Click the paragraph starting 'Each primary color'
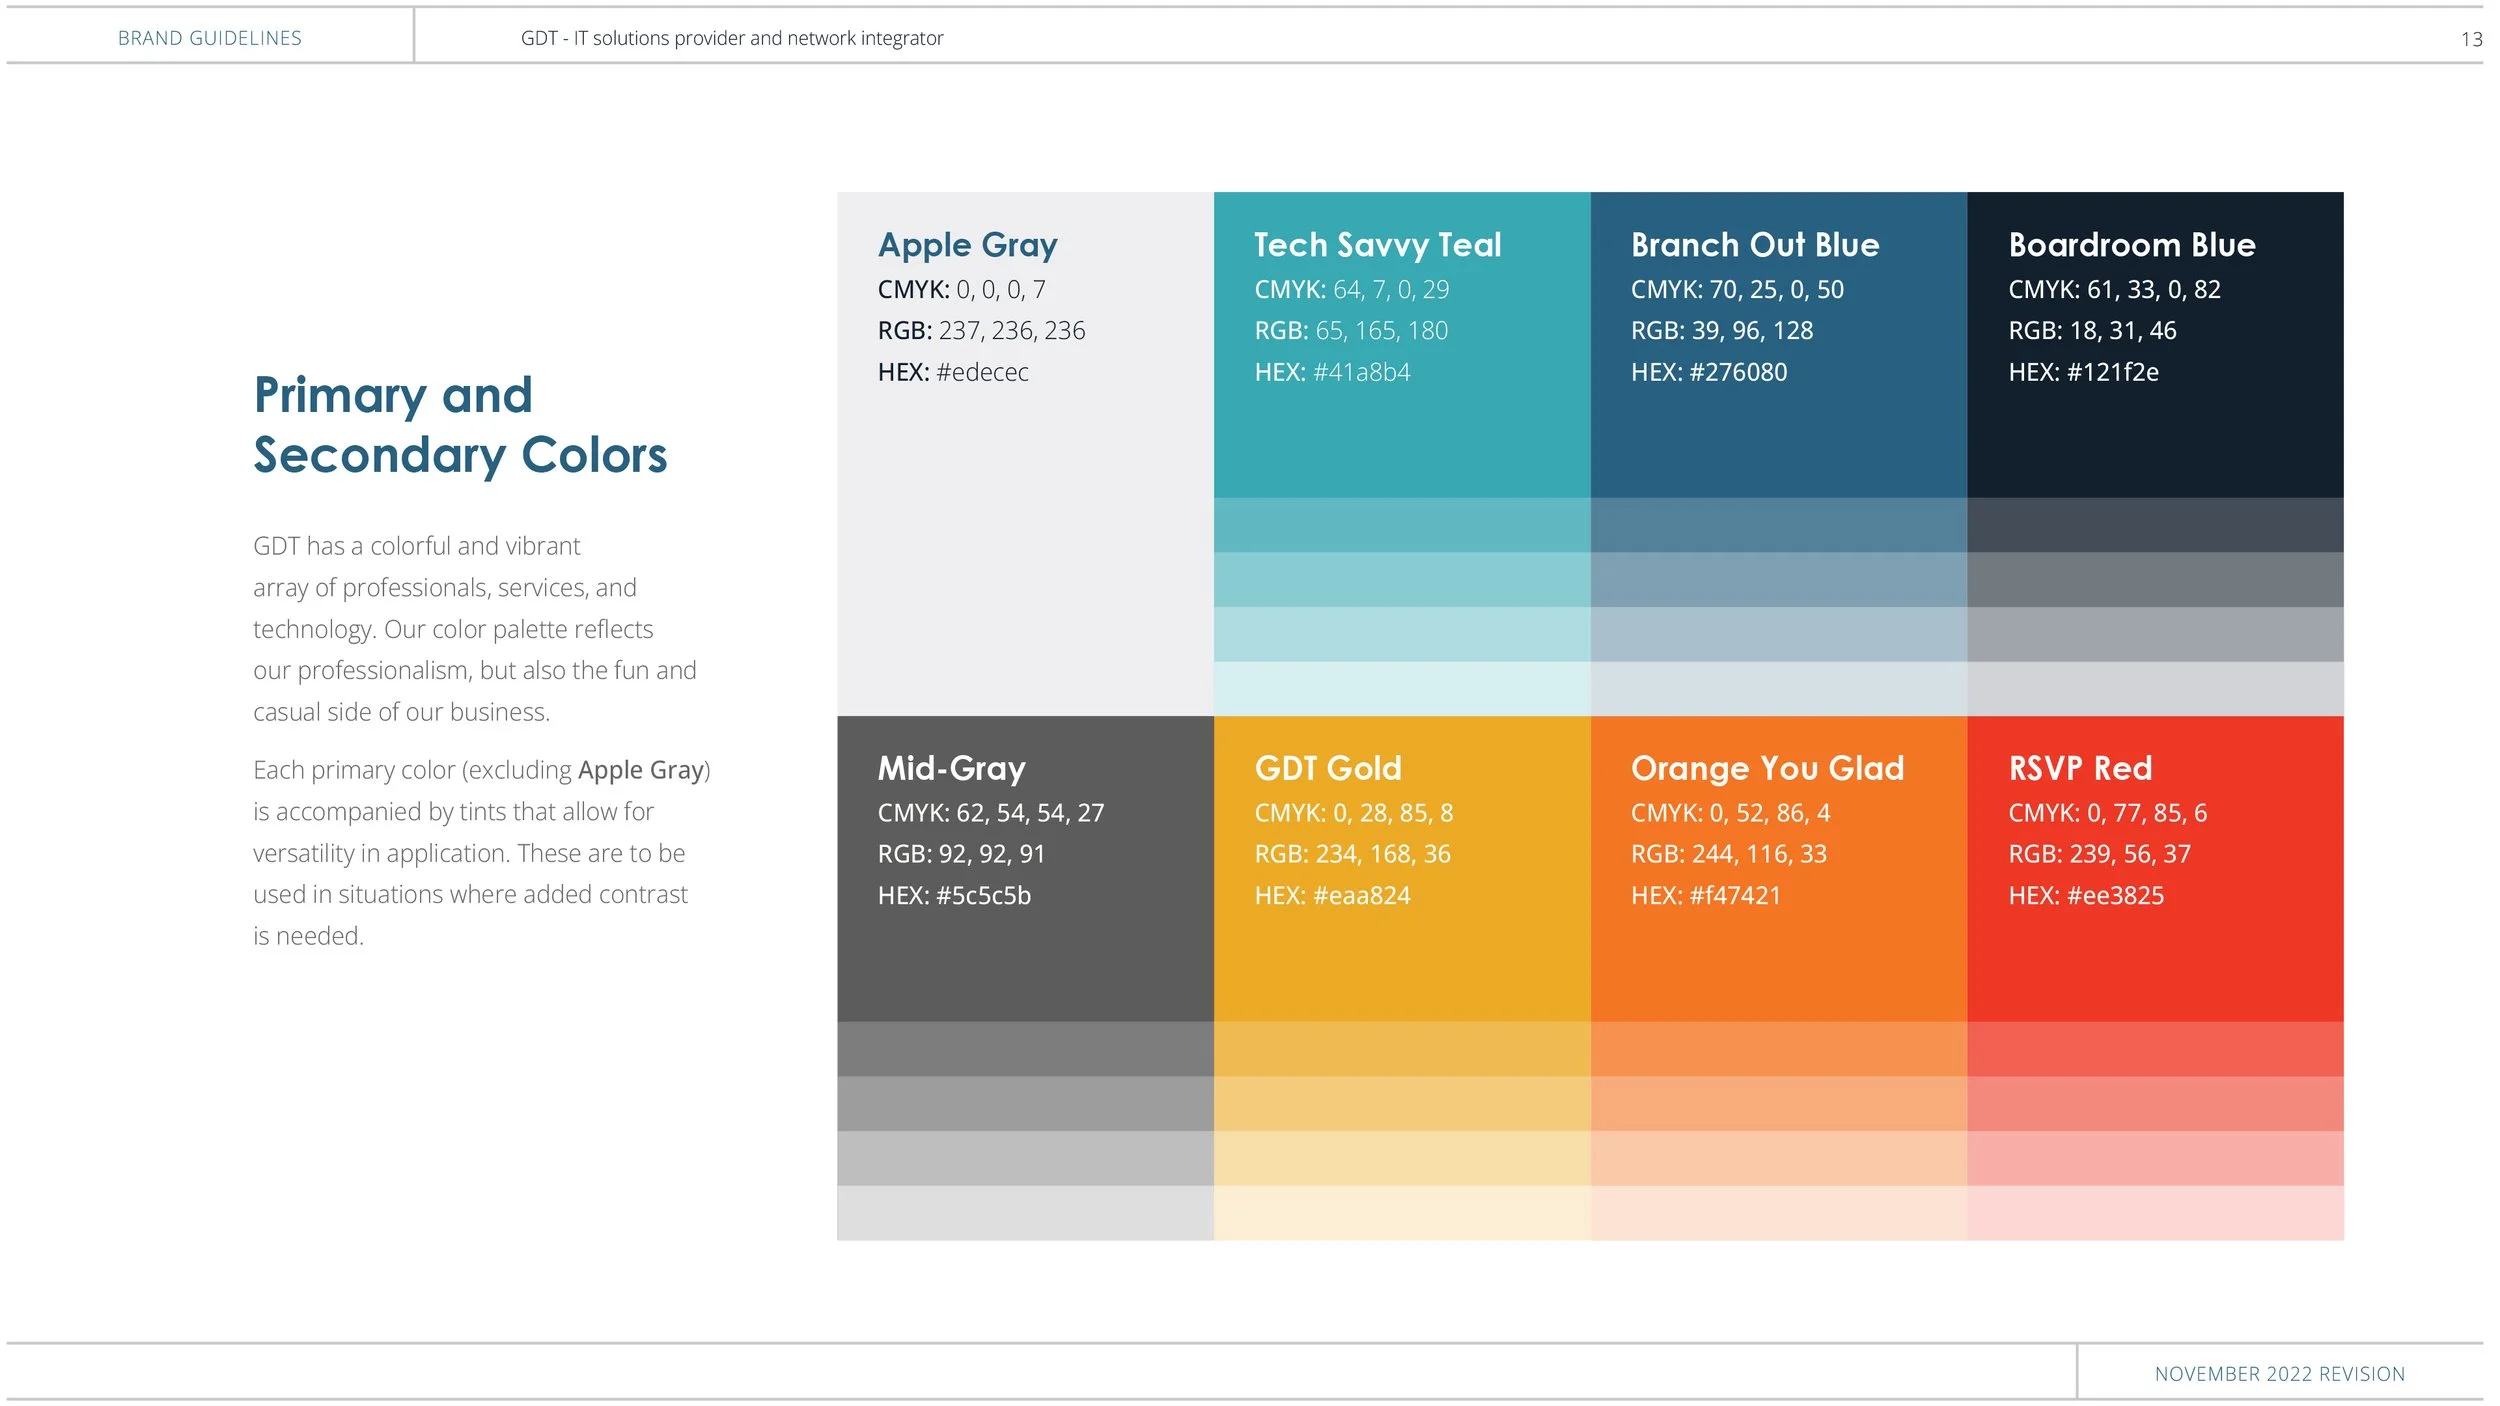Viewport: 2500px width, 1406px height. (482, 853)
